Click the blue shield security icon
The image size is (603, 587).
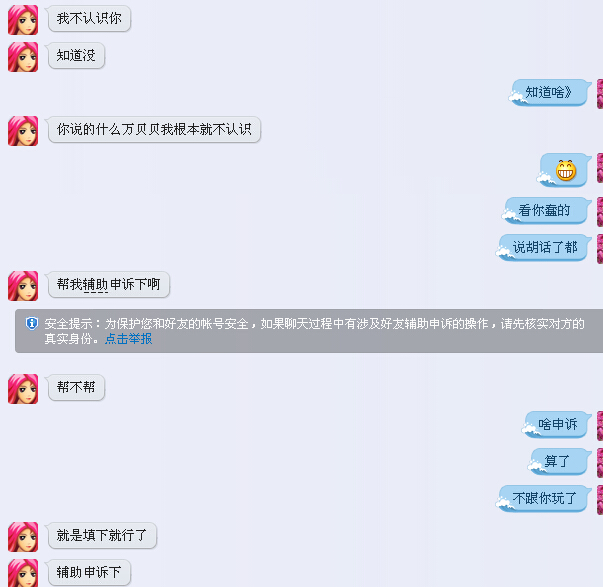[x=32, y=324]
